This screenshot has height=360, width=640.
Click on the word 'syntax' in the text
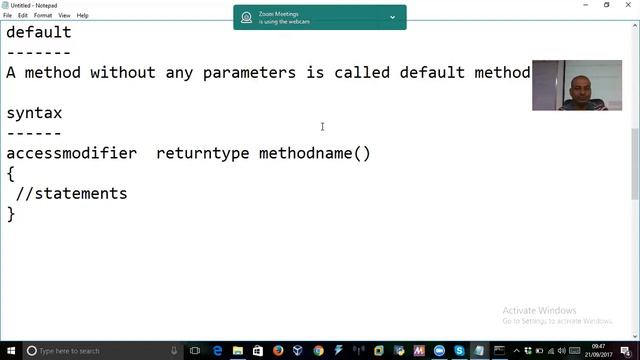pyautogui.click(x=34, y=113)
